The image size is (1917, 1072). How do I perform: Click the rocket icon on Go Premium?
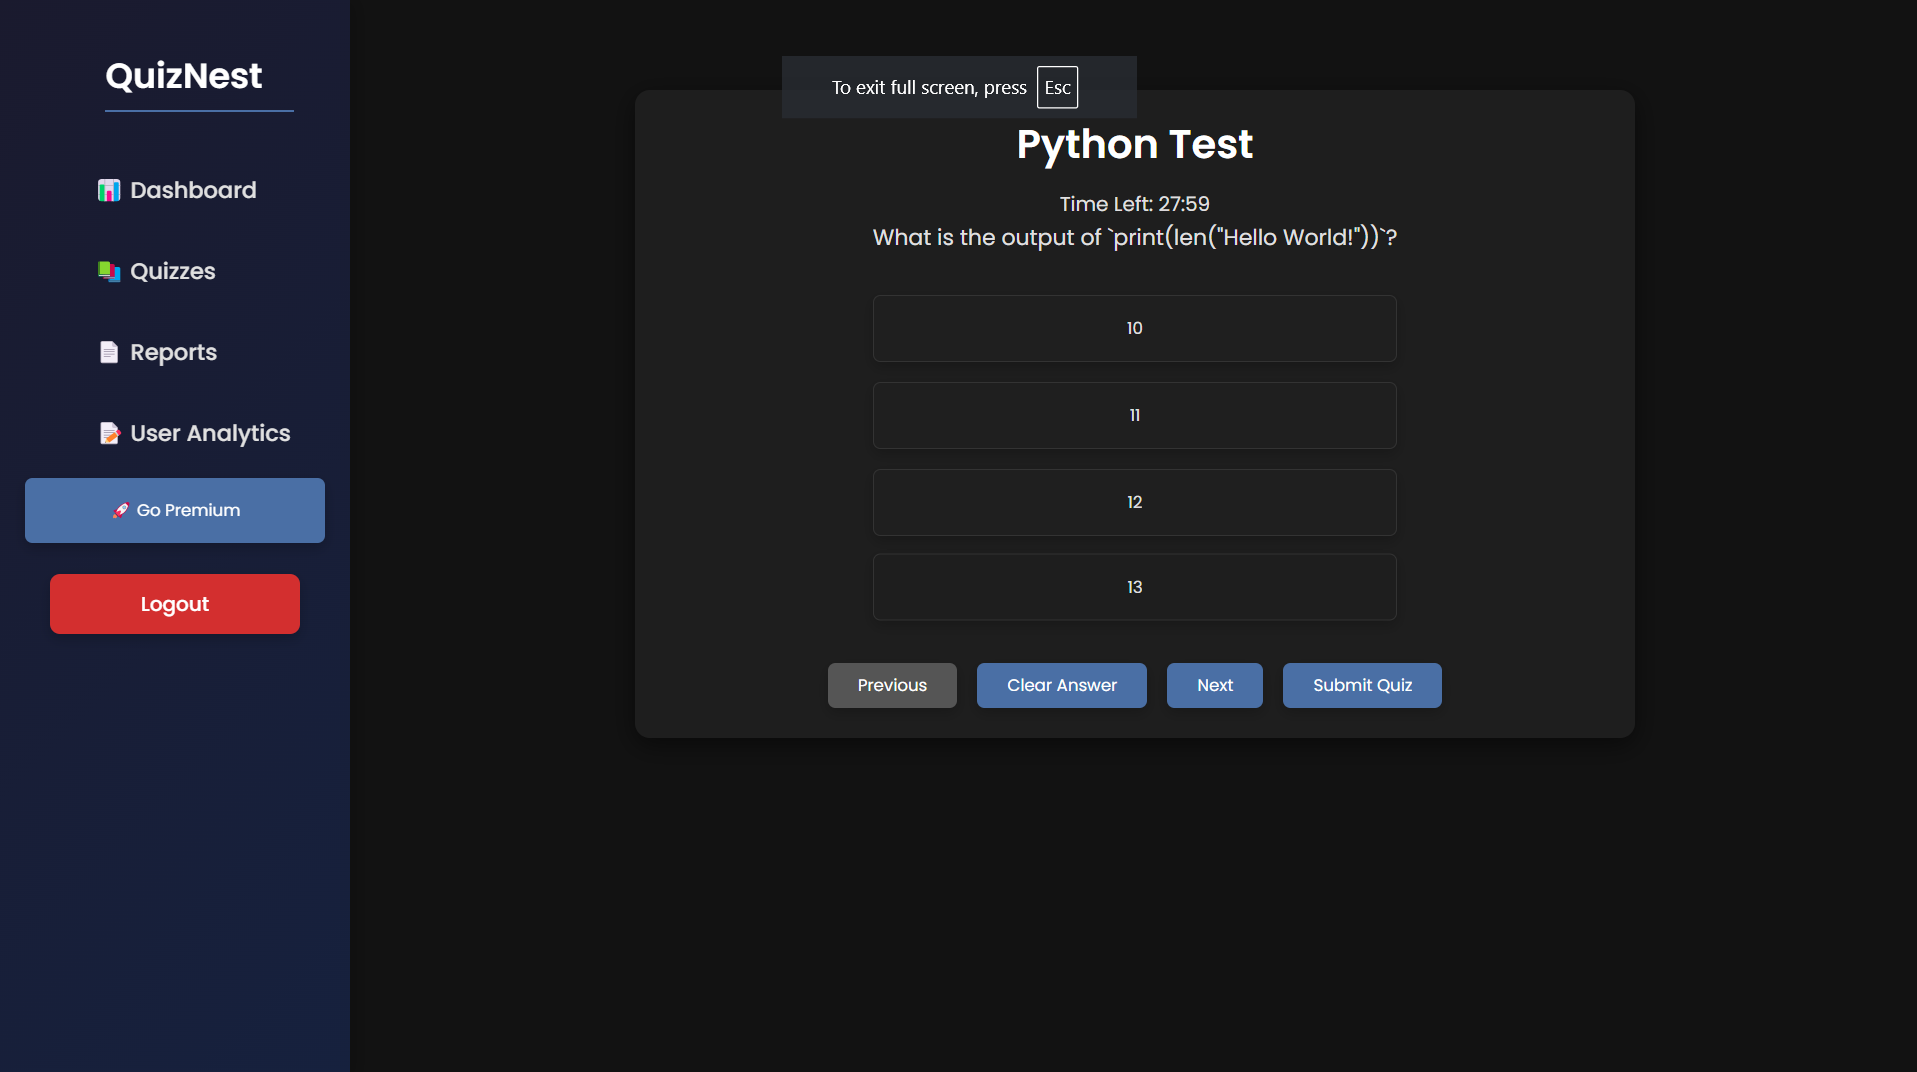pos(121,510)
